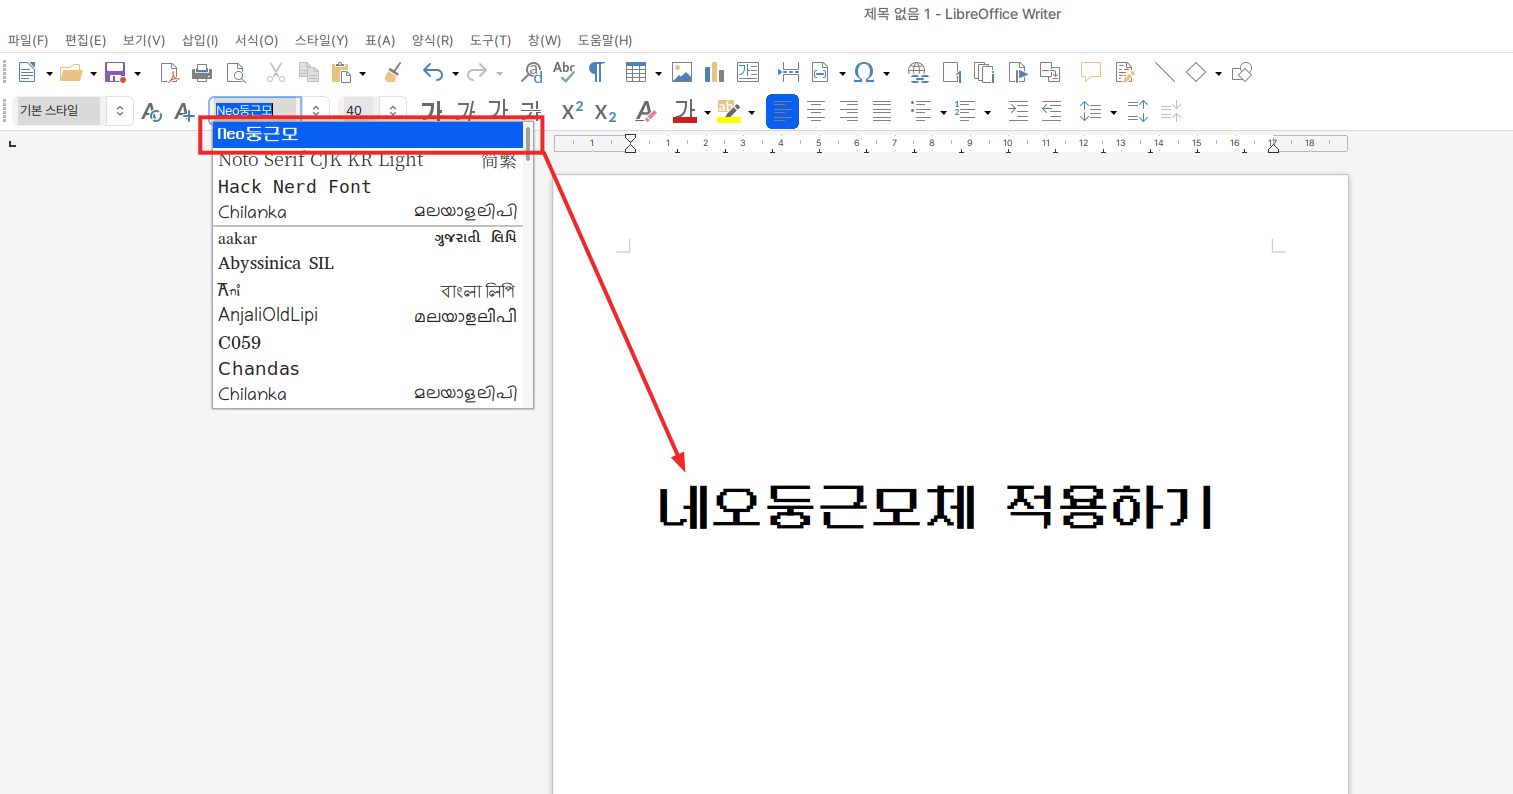Select Abyssinica SIL in the font list
This screenshot has width=1513, height=794.
point(276,263)
